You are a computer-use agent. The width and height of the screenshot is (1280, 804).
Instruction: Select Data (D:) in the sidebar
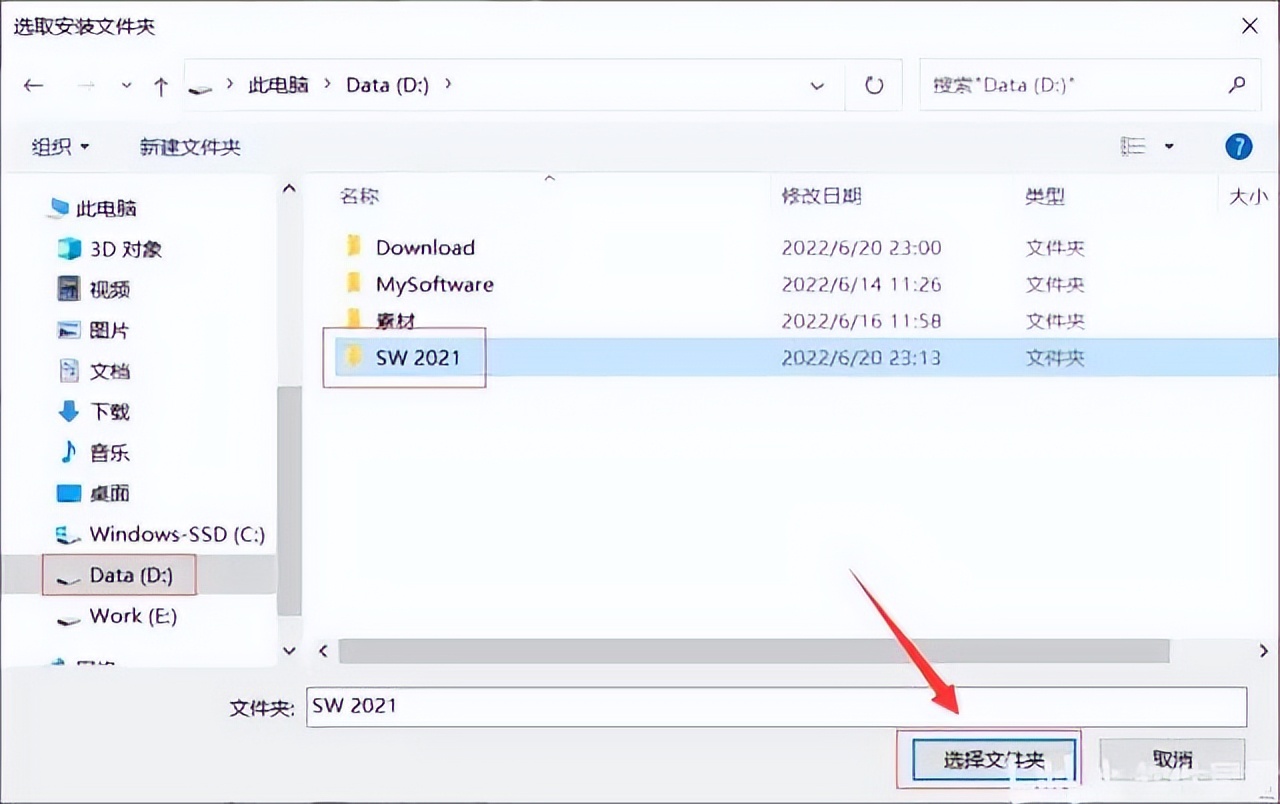click(x=120, y=575)
